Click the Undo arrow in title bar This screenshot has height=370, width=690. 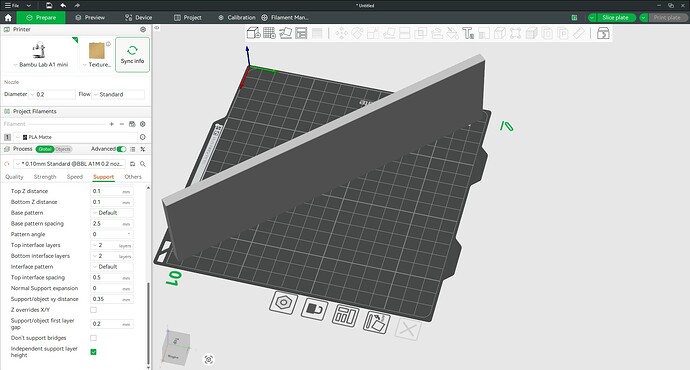tap(63, 5)
